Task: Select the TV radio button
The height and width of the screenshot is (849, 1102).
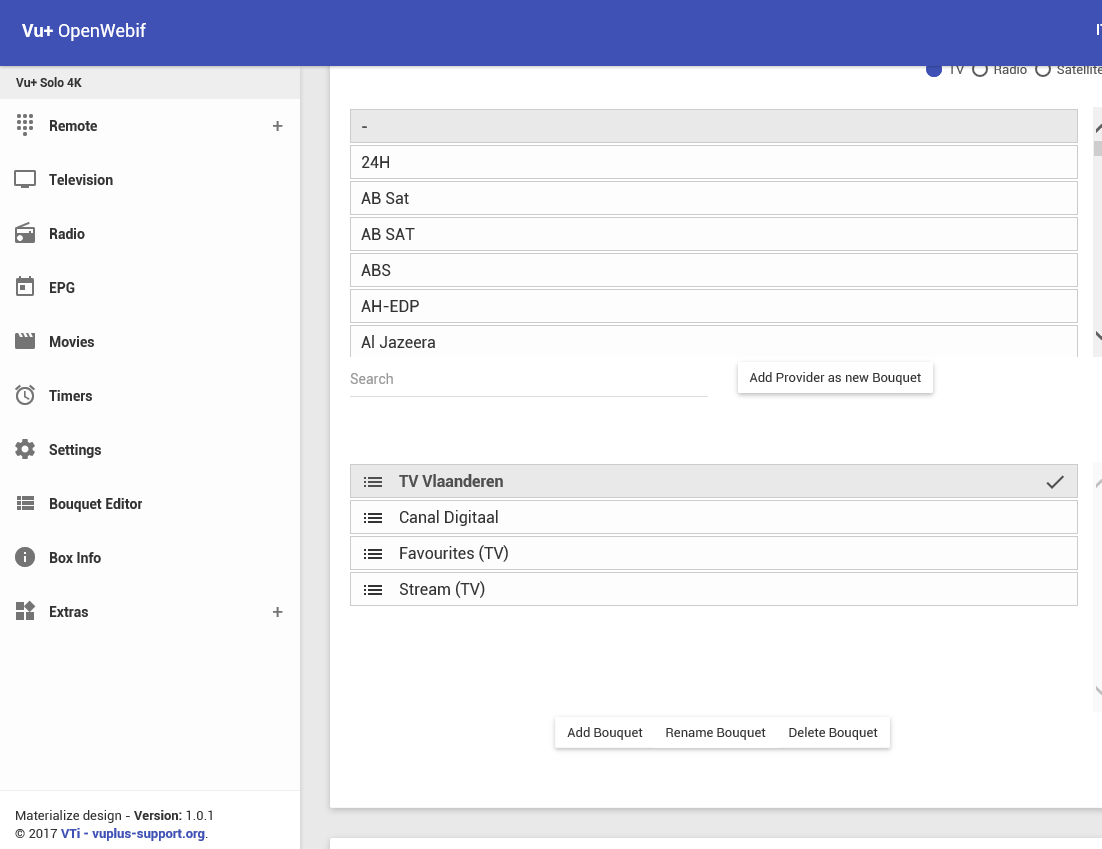Action: [x=934, y=70]
